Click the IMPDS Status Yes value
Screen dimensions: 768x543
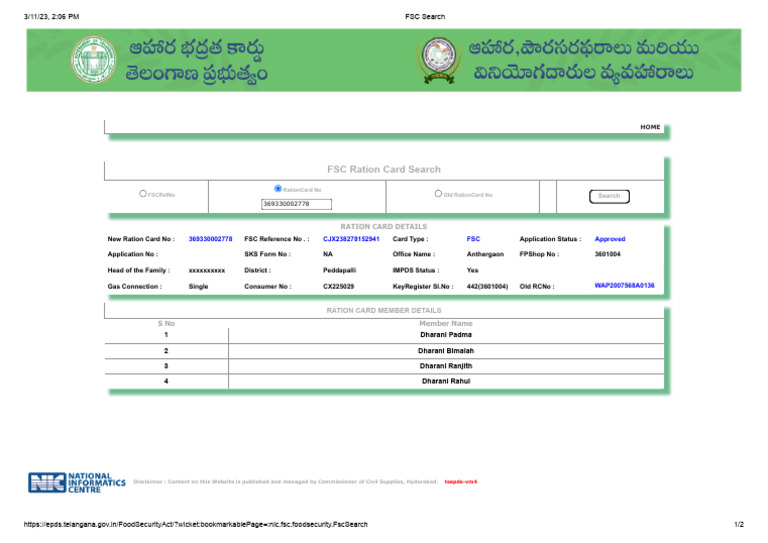pyautogui.click(x=472, y=270)
